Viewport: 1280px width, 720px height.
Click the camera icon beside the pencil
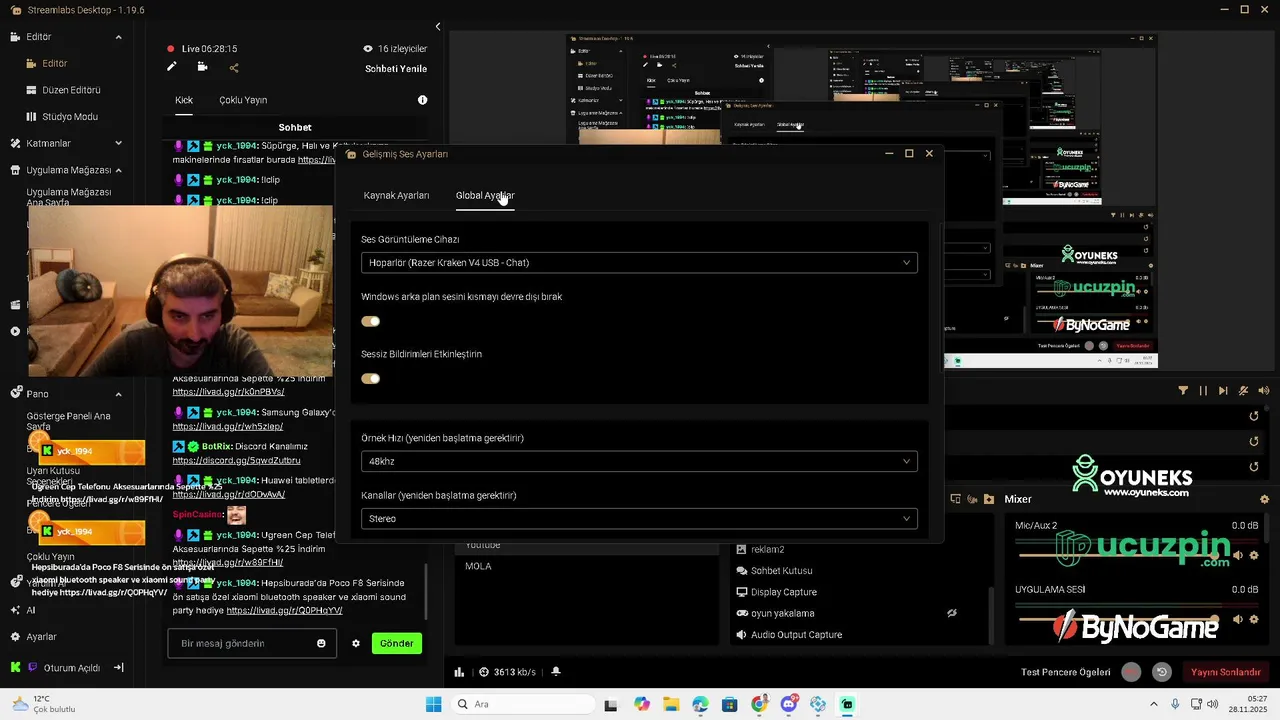click(x=202, y=67)
